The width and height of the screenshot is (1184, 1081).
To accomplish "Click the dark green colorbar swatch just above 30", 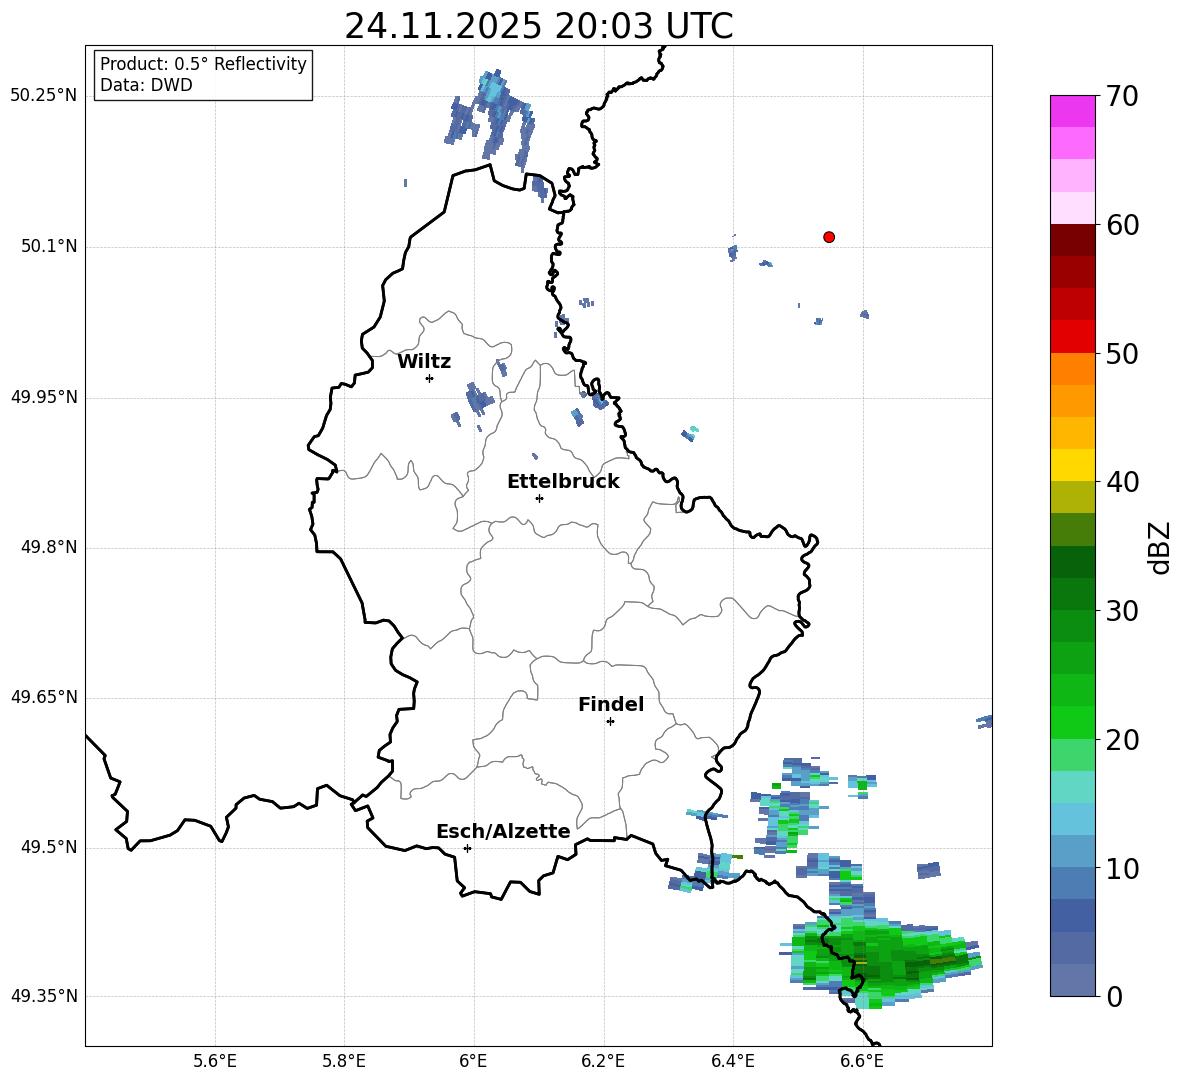I will 1072,594.
